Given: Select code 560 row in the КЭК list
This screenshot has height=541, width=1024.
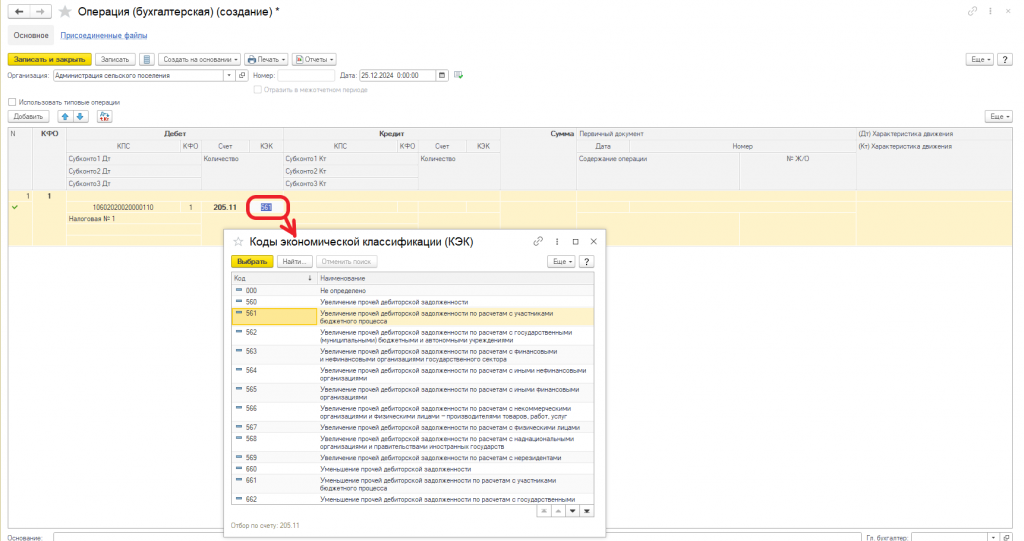Looking at the screenshot, I should tap(413, 302).
